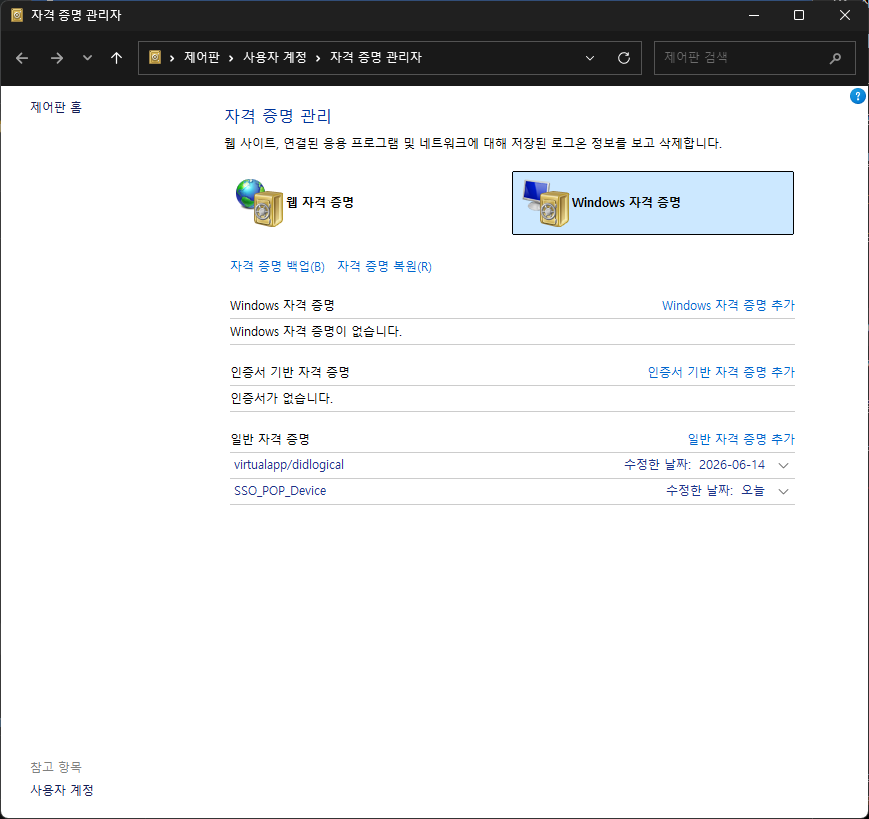This screenshot has width=869, height=819.
Task: Click 일반 자격 증명 추가 link
Action: point(741,439)
